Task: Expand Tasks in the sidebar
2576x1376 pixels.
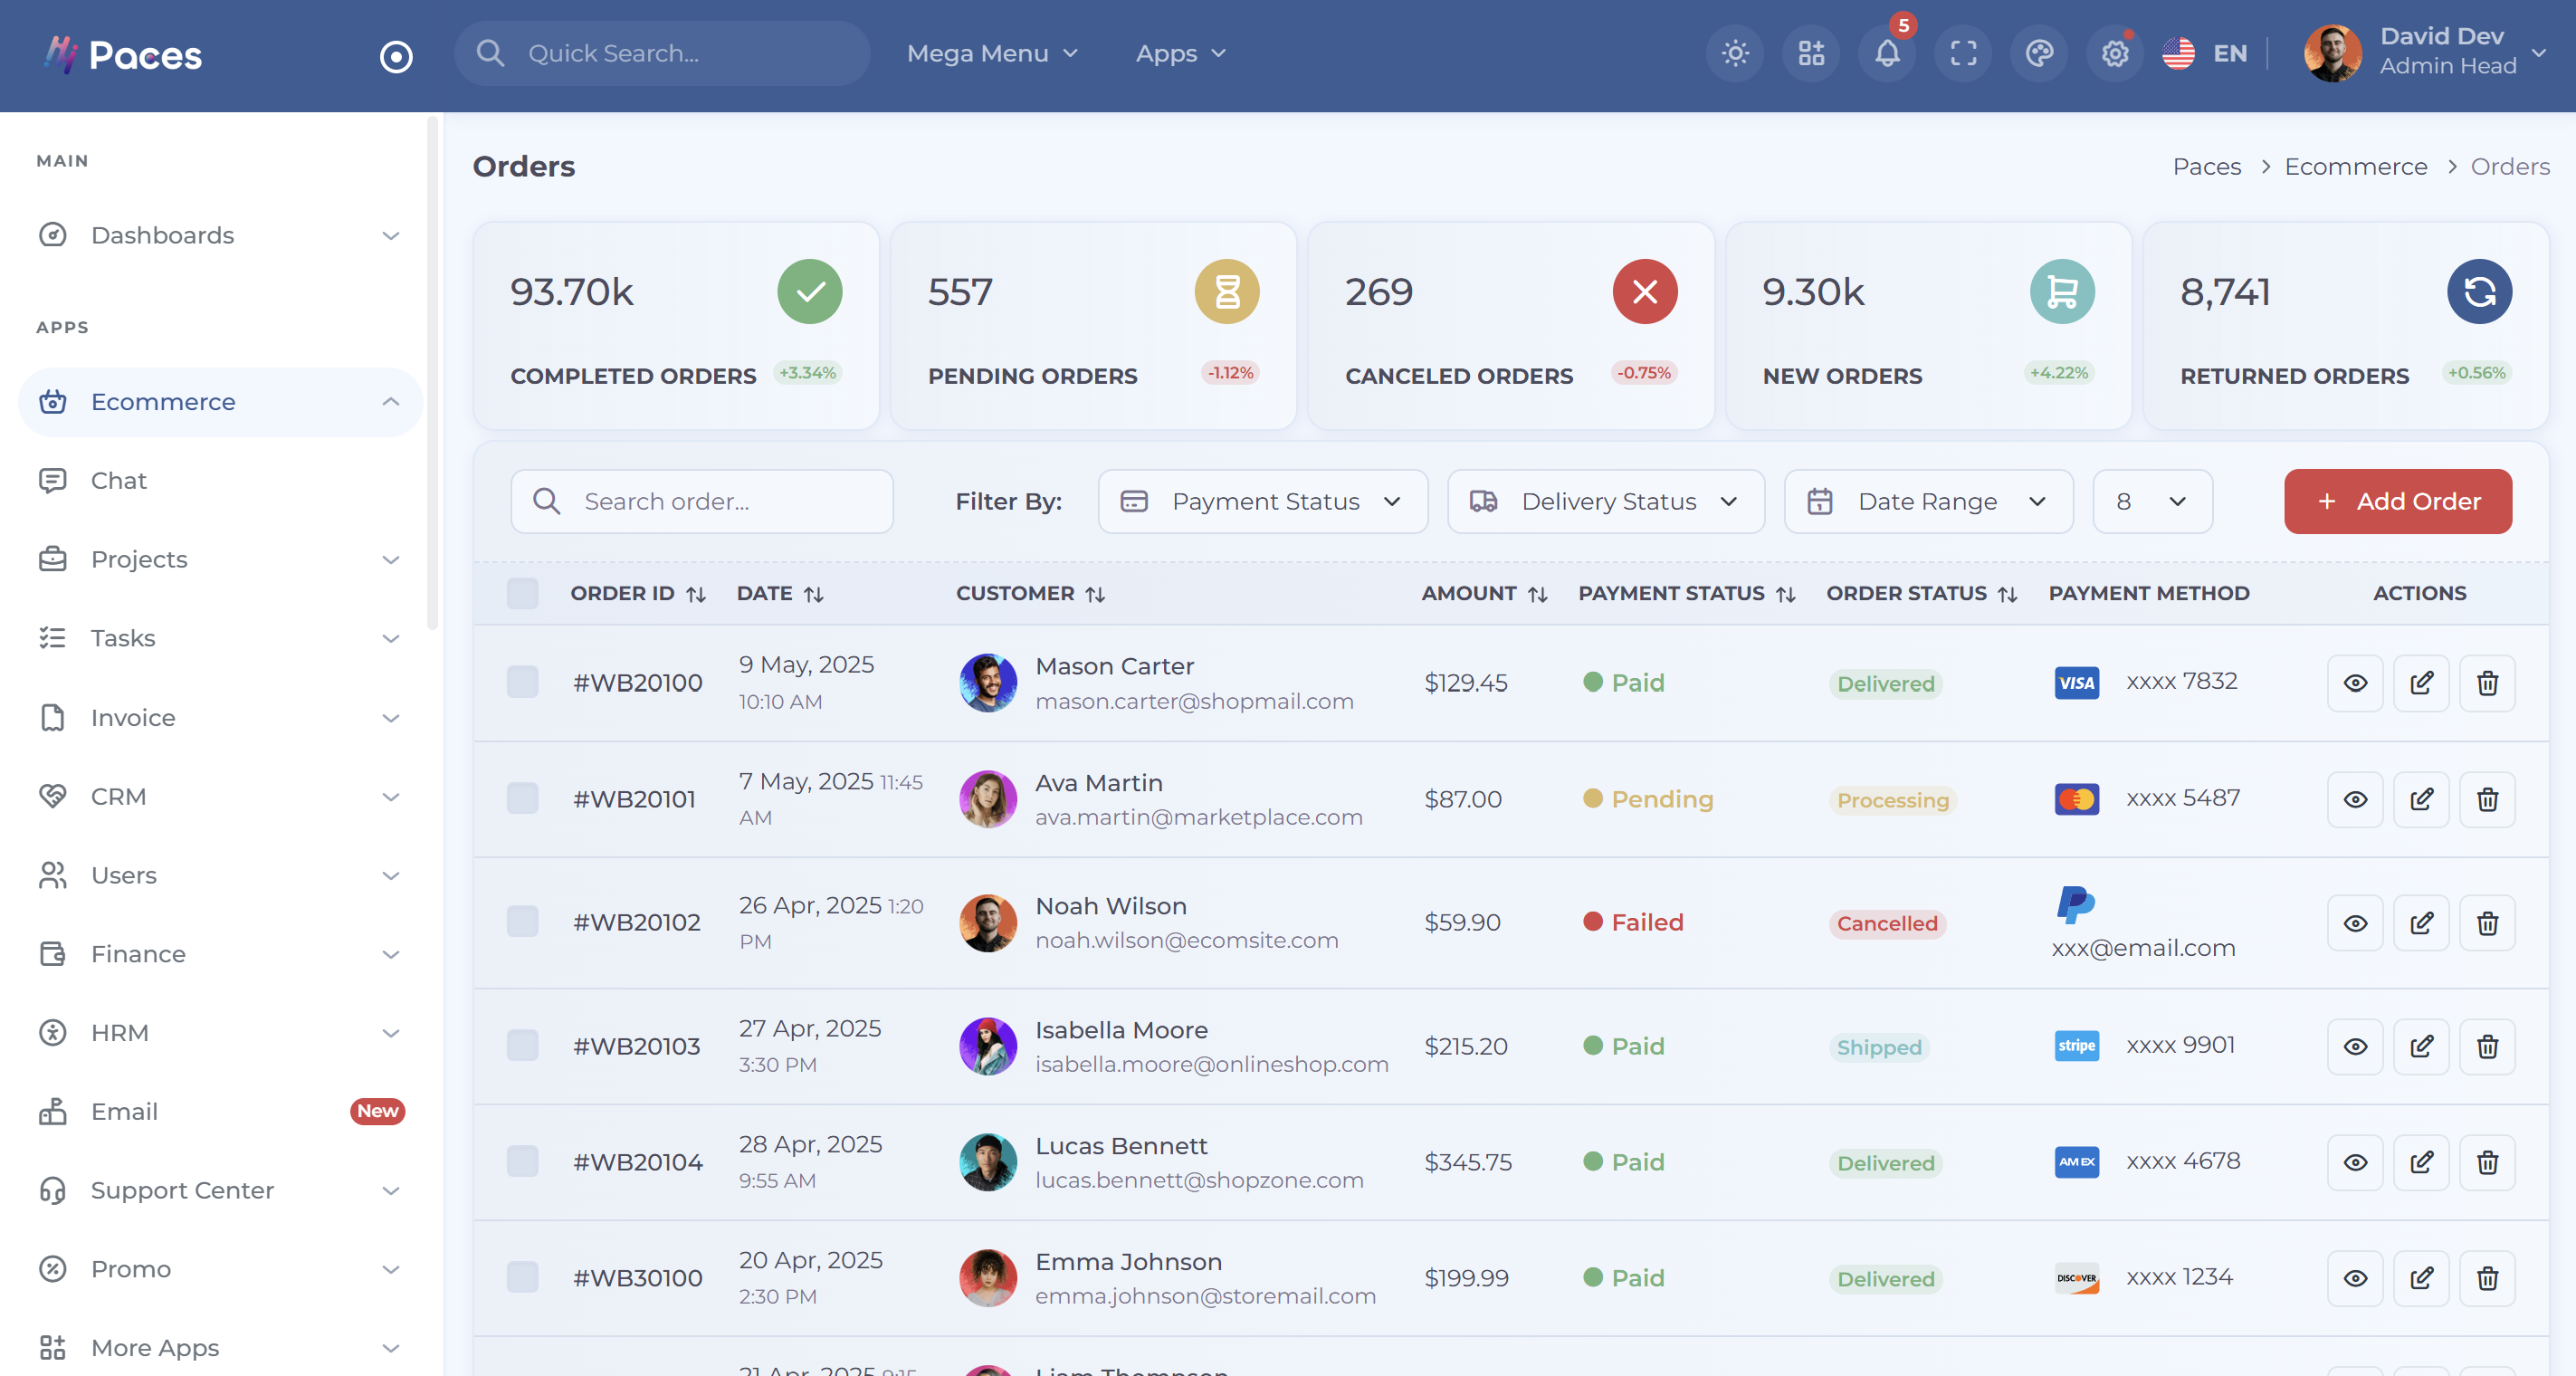Action: (x=220, y=638)
